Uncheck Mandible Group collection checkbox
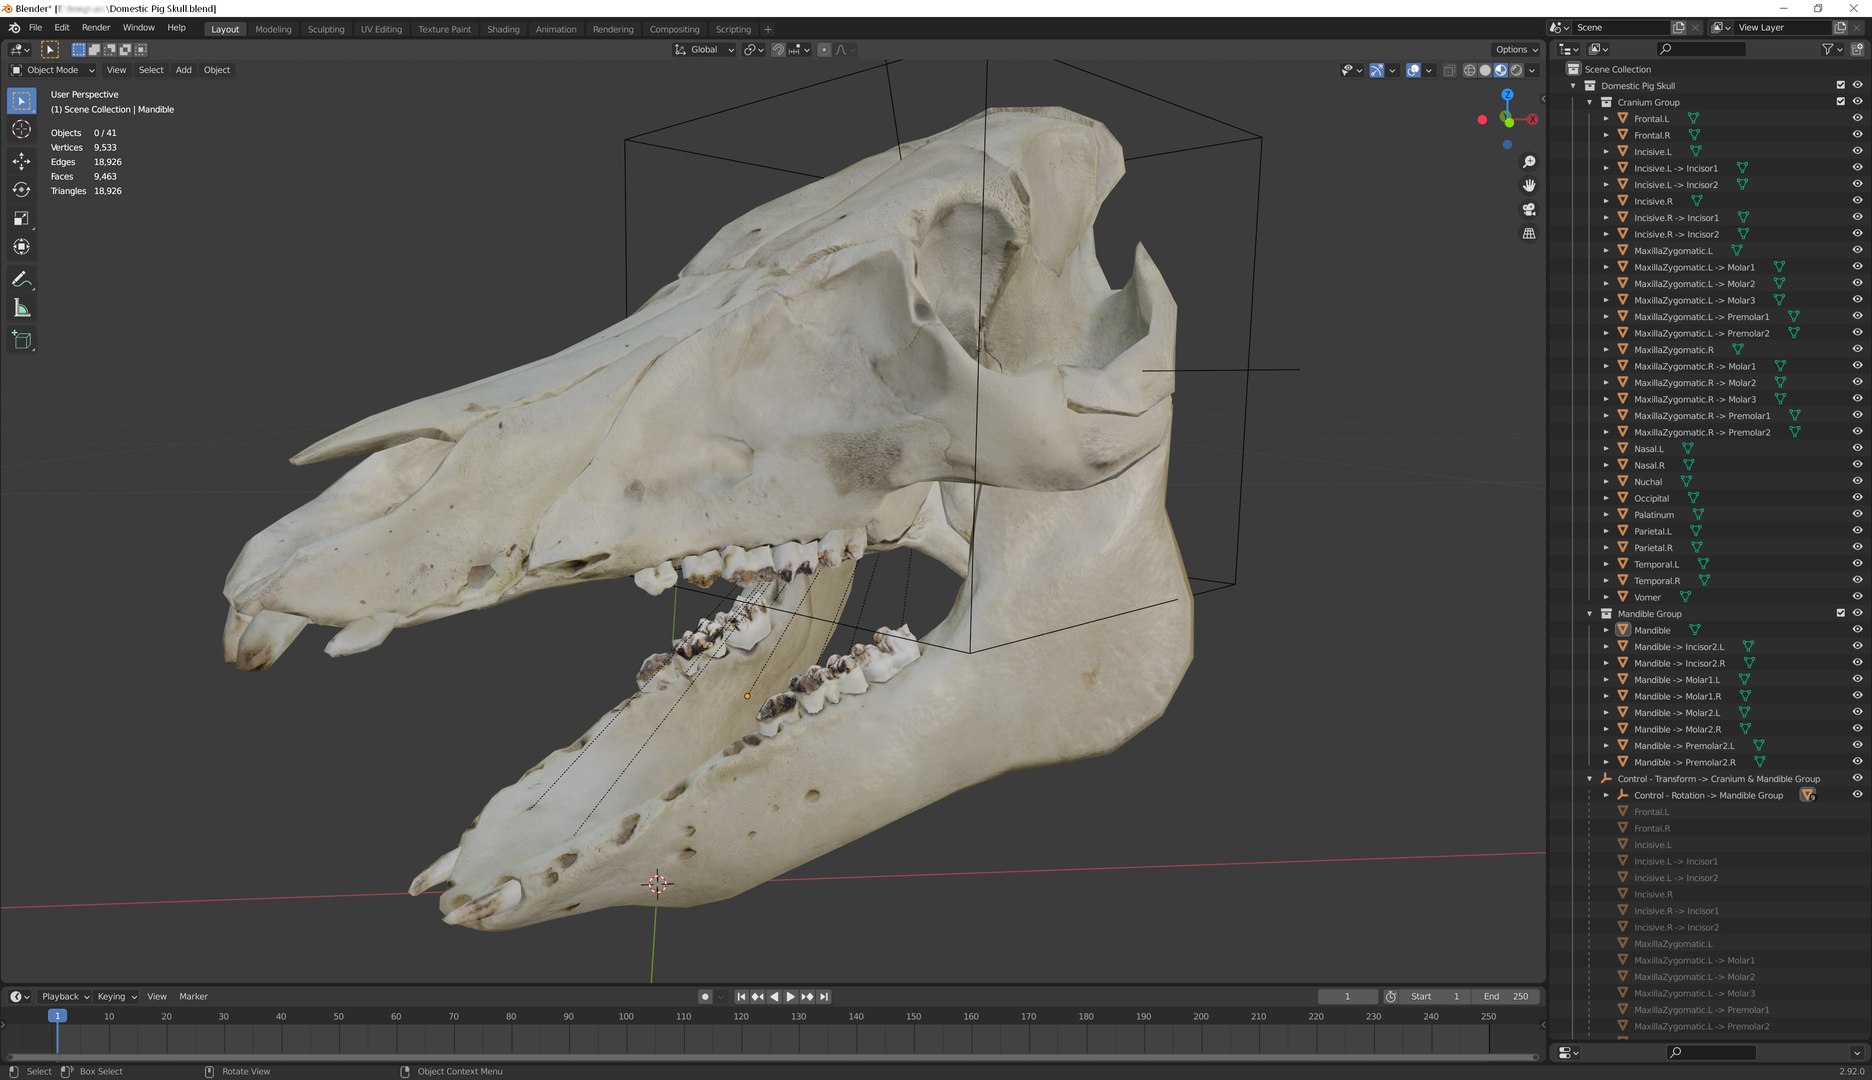The height and width of the screenshot is (1080, 1872). (x=1841, y=613)
